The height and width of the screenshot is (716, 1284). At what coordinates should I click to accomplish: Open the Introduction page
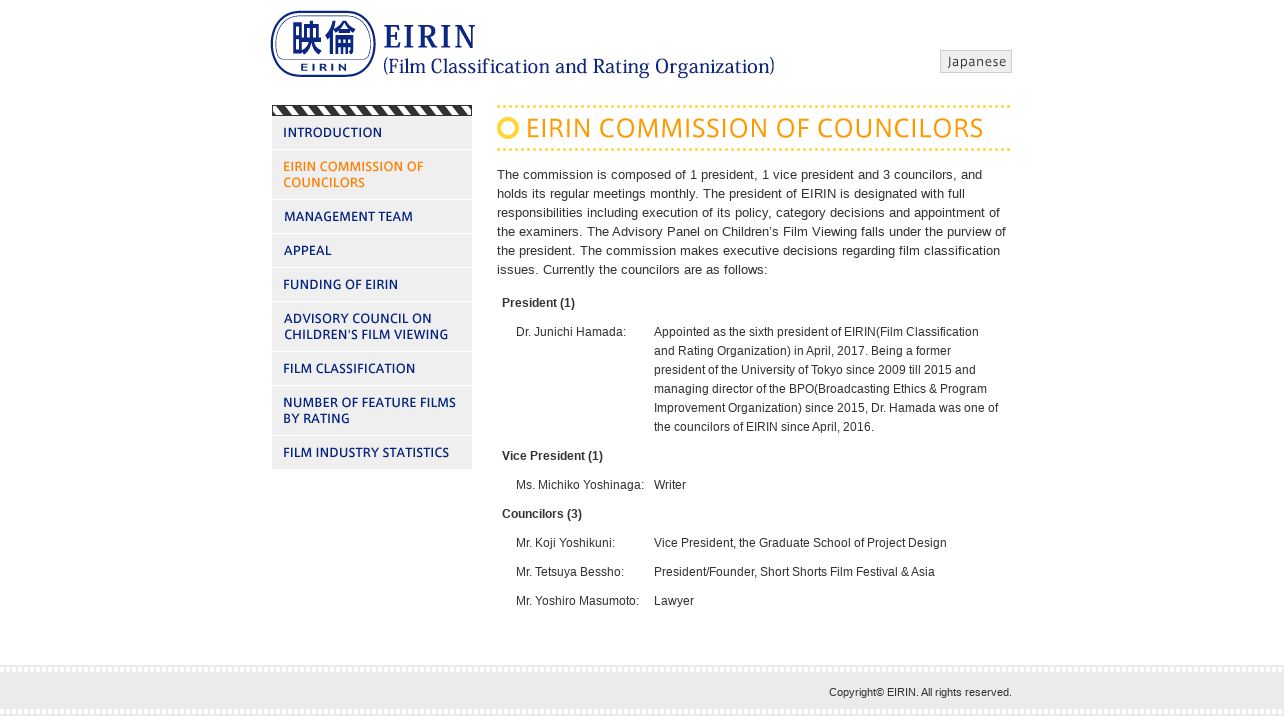(372, 133)
